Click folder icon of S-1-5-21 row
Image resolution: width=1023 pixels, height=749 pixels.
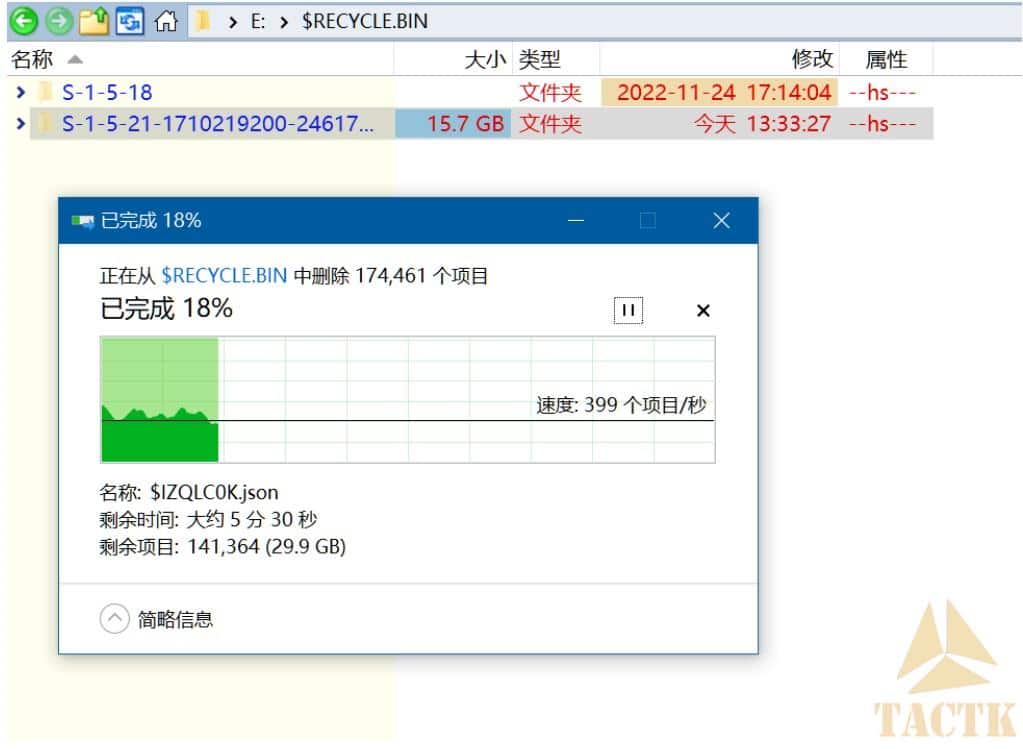click(x=46, y=123)
